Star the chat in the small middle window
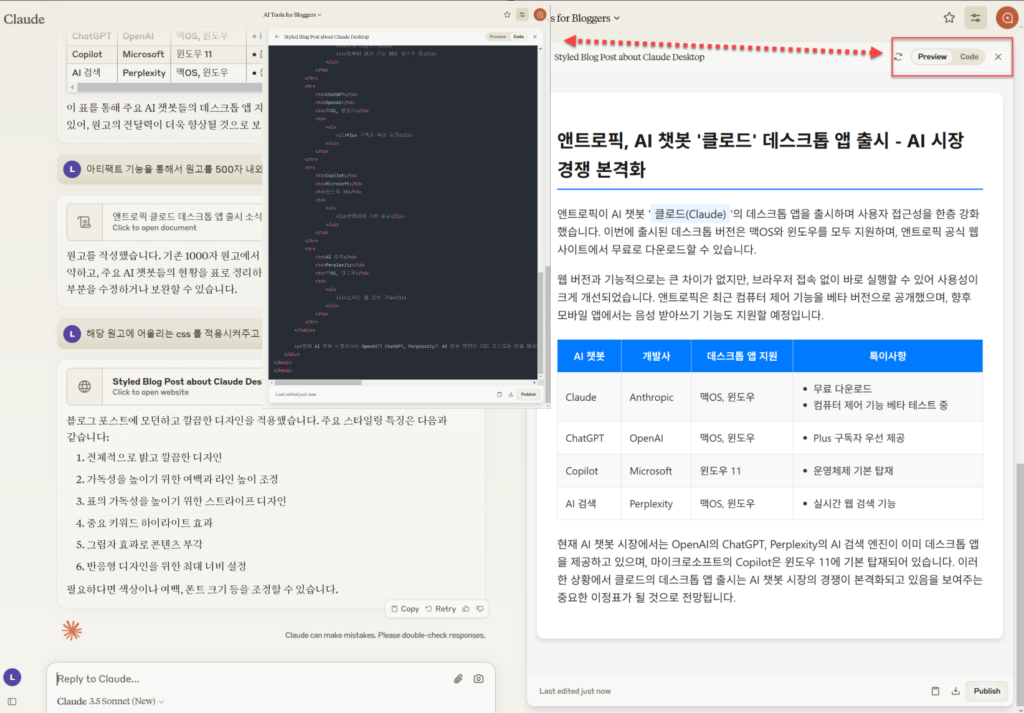This screenshot has height=713, width=1024. (x=507, y=14)
